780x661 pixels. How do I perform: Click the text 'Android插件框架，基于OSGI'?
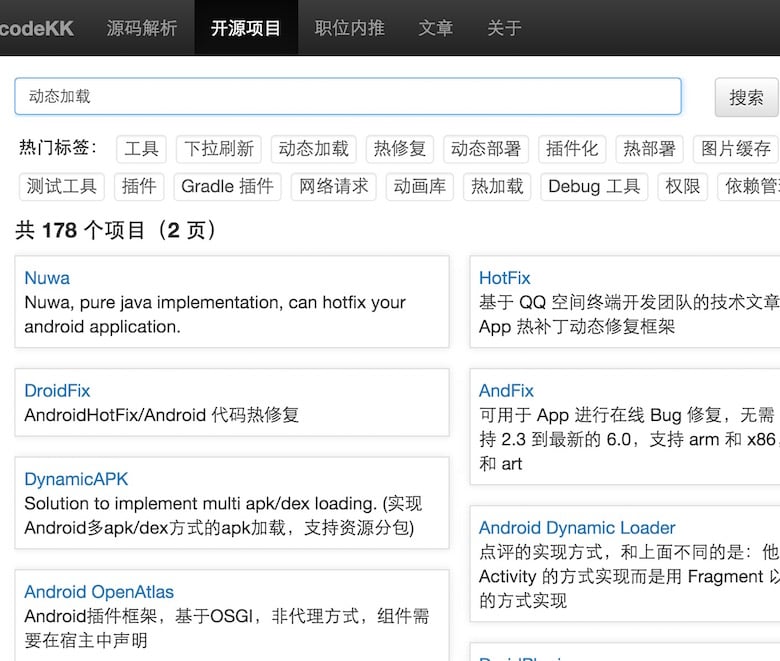[139, 616]
